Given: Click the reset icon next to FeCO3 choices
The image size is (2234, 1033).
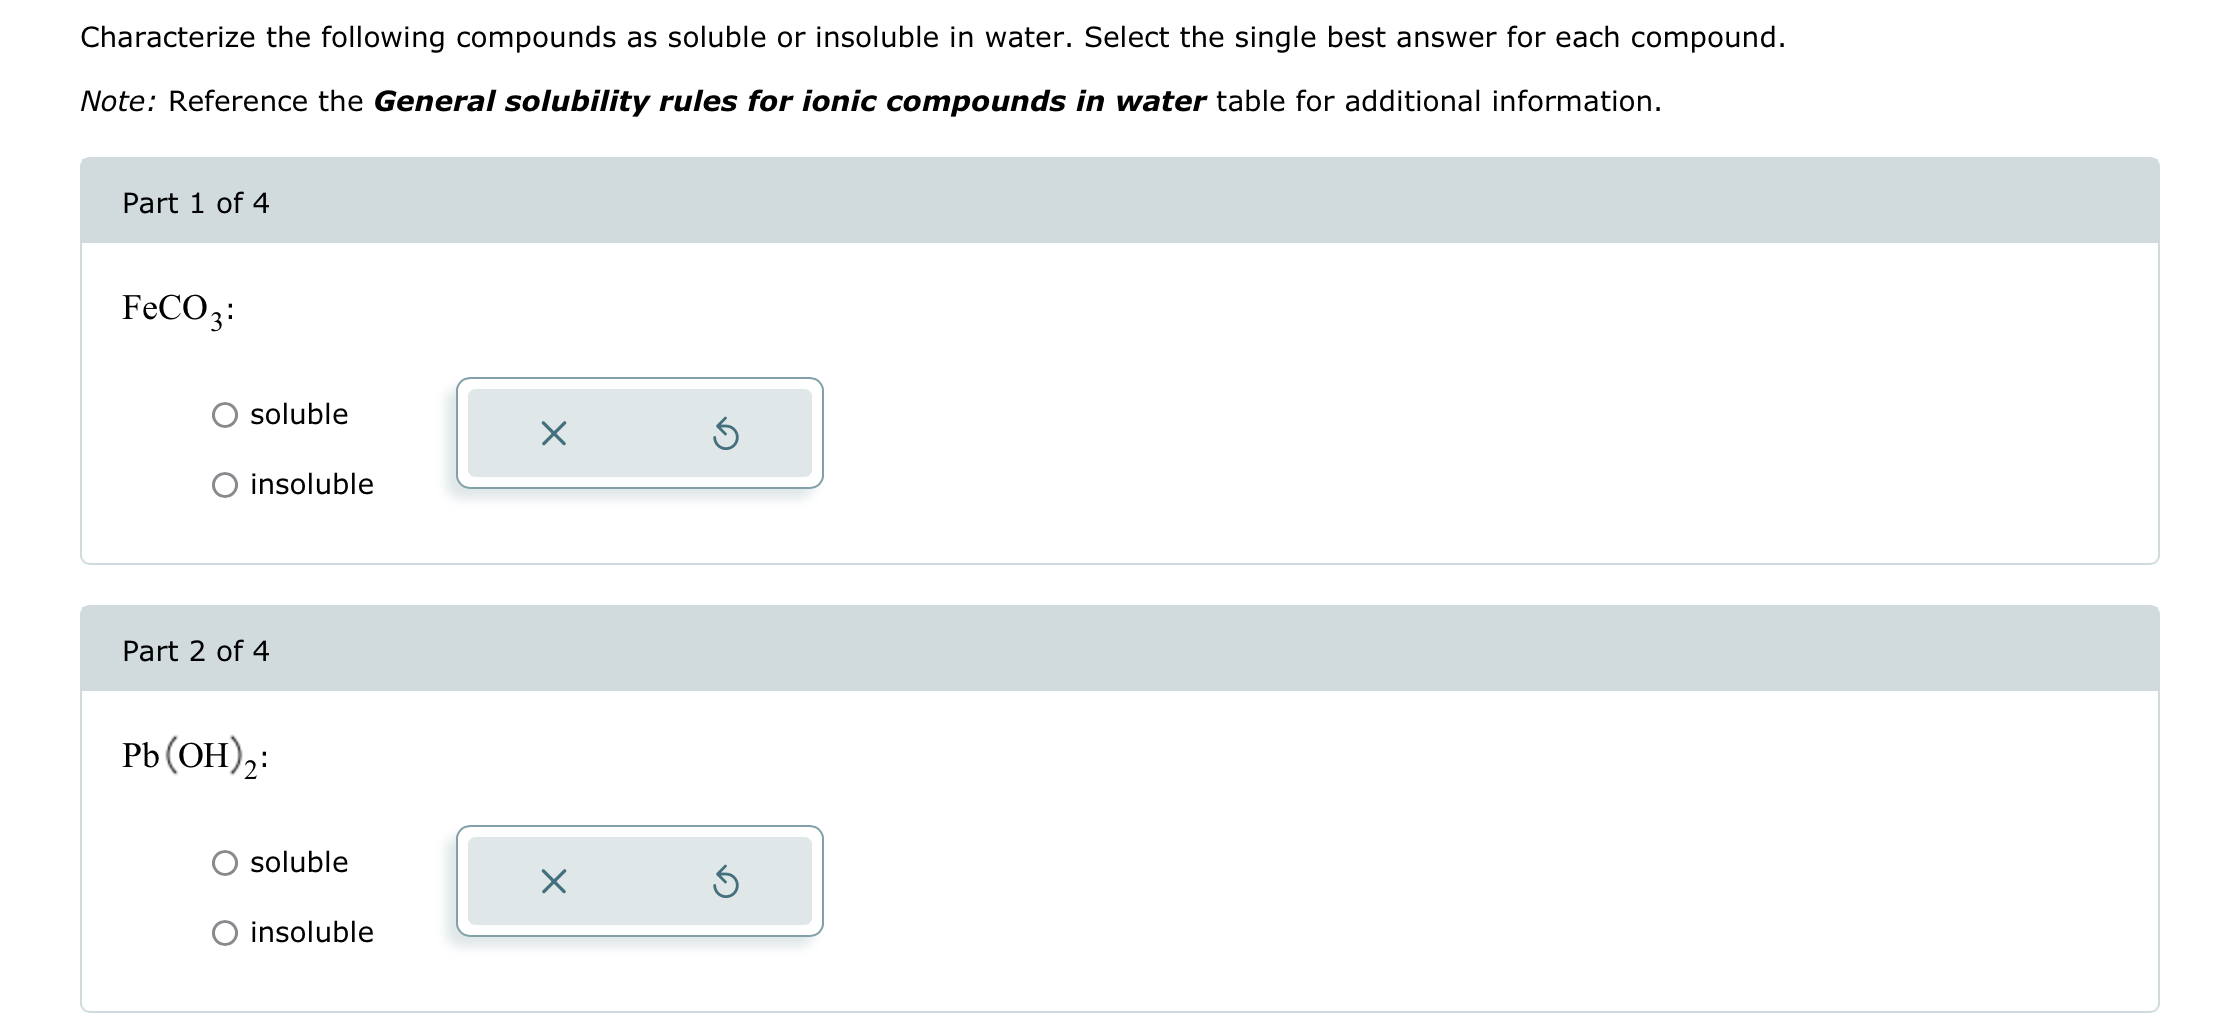Looking at the screenshot, I should point(727,432).
